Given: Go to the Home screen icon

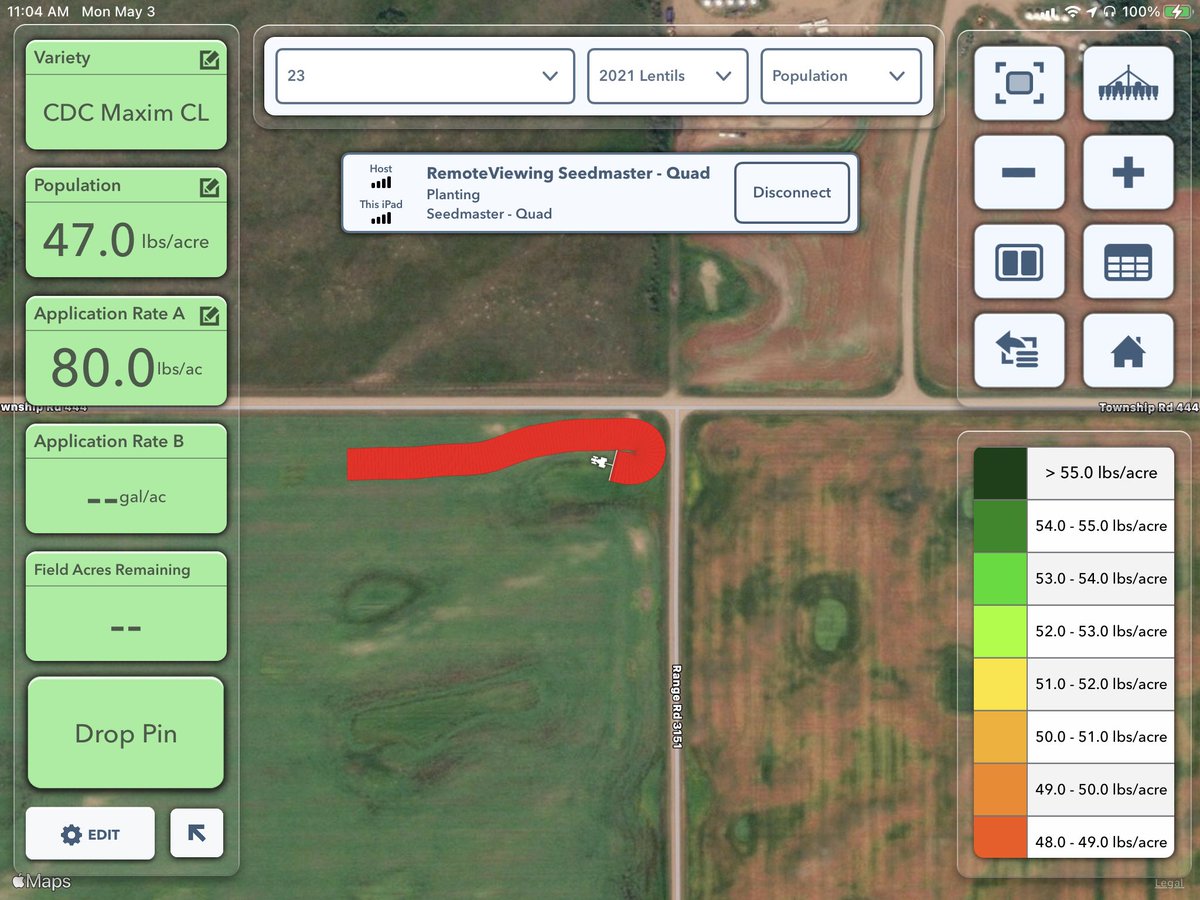Looking at the screenshot, I should click(x=1128, y=351).
